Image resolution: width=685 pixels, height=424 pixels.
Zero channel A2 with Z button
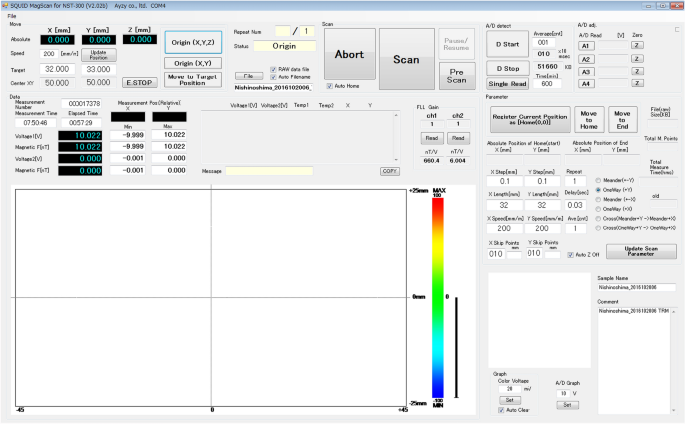[637, 59]
